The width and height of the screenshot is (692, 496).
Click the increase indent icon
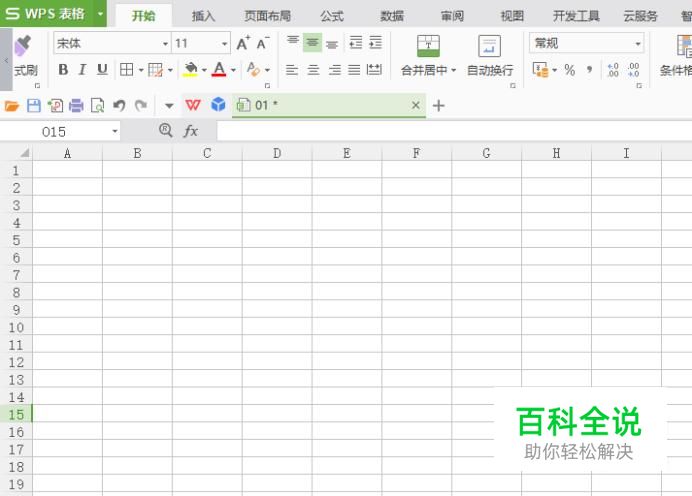pos(375,43)
